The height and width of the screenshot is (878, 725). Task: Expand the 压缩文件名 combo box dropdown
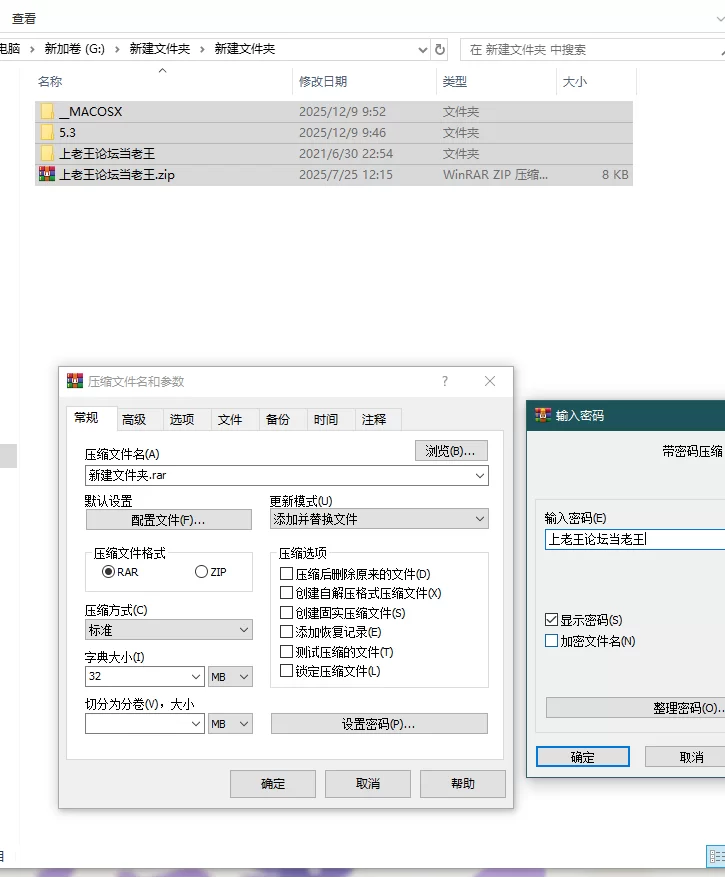click(480, 475)
